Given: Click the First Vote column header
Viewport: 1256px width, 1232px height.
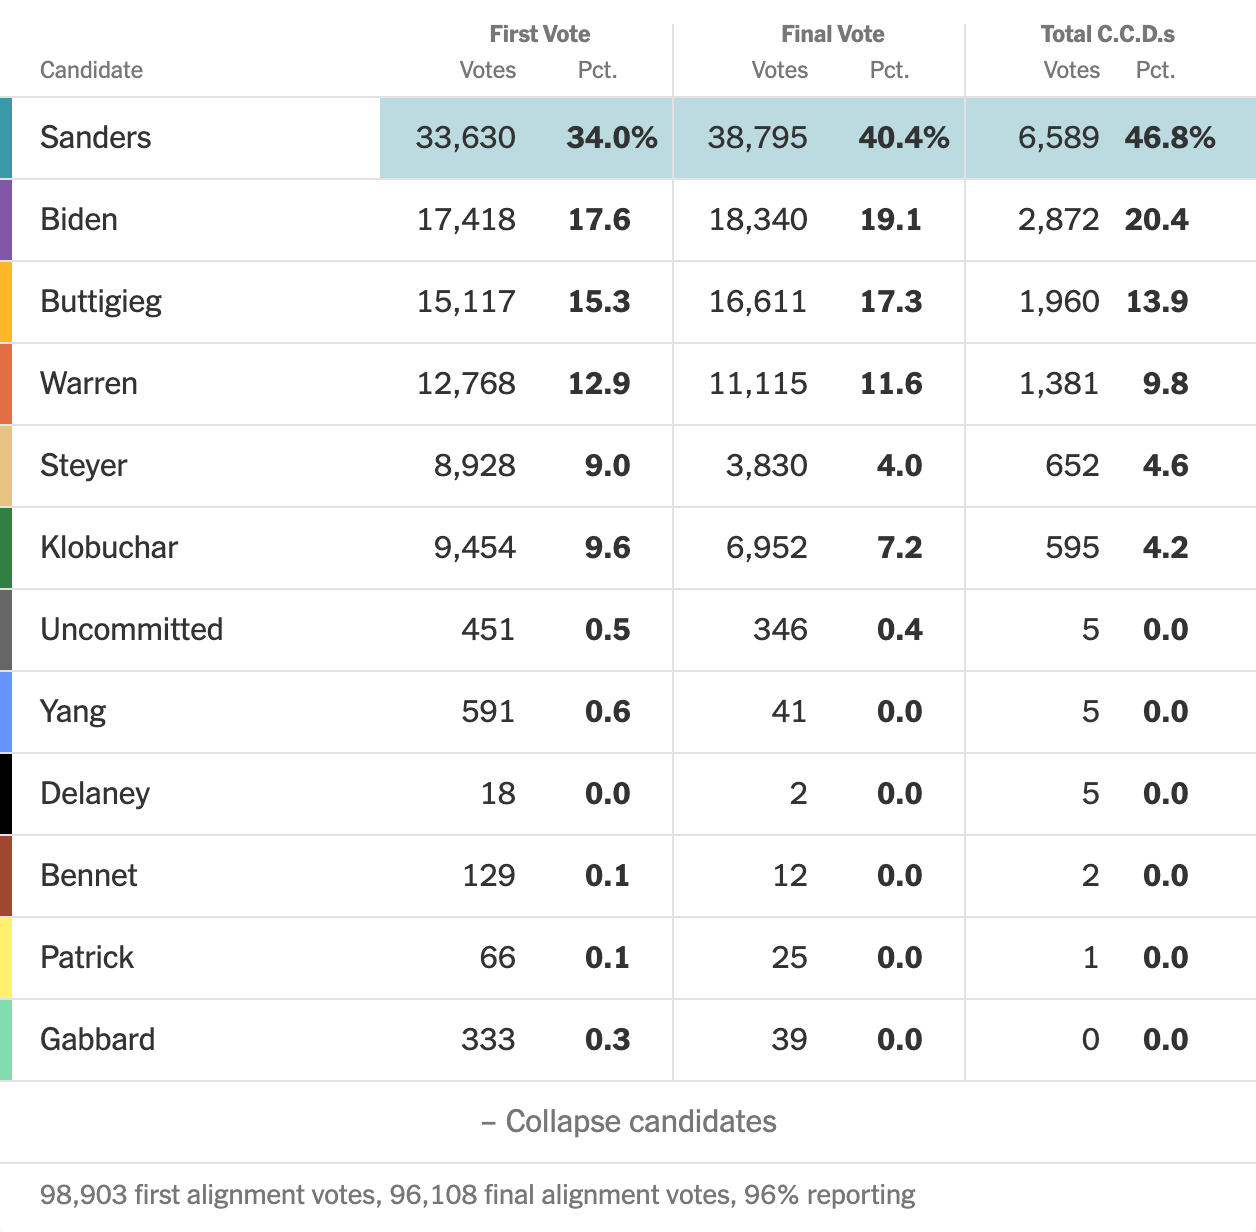Looking at the screenshot, I should [x=539, y=34].
